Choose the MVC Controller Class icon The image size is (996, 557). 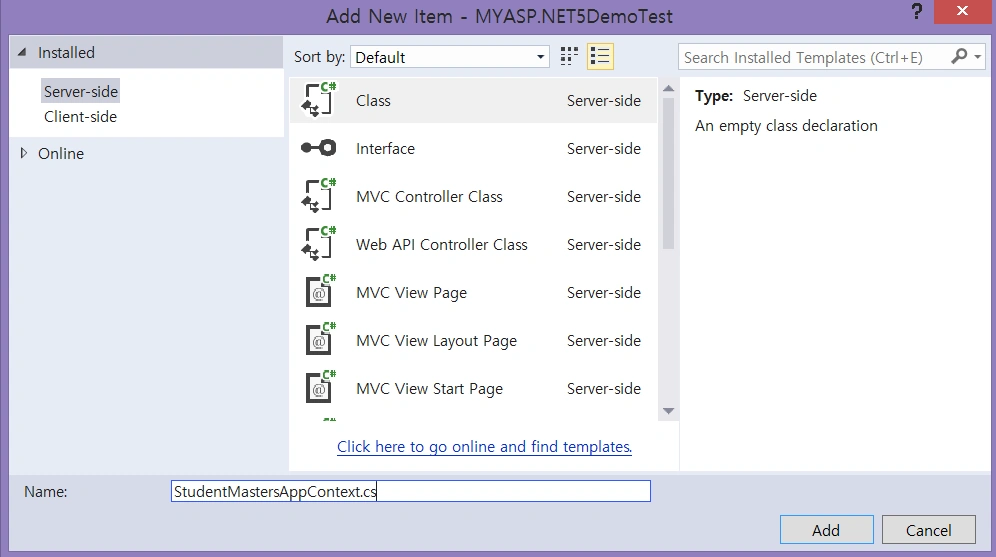318,196
